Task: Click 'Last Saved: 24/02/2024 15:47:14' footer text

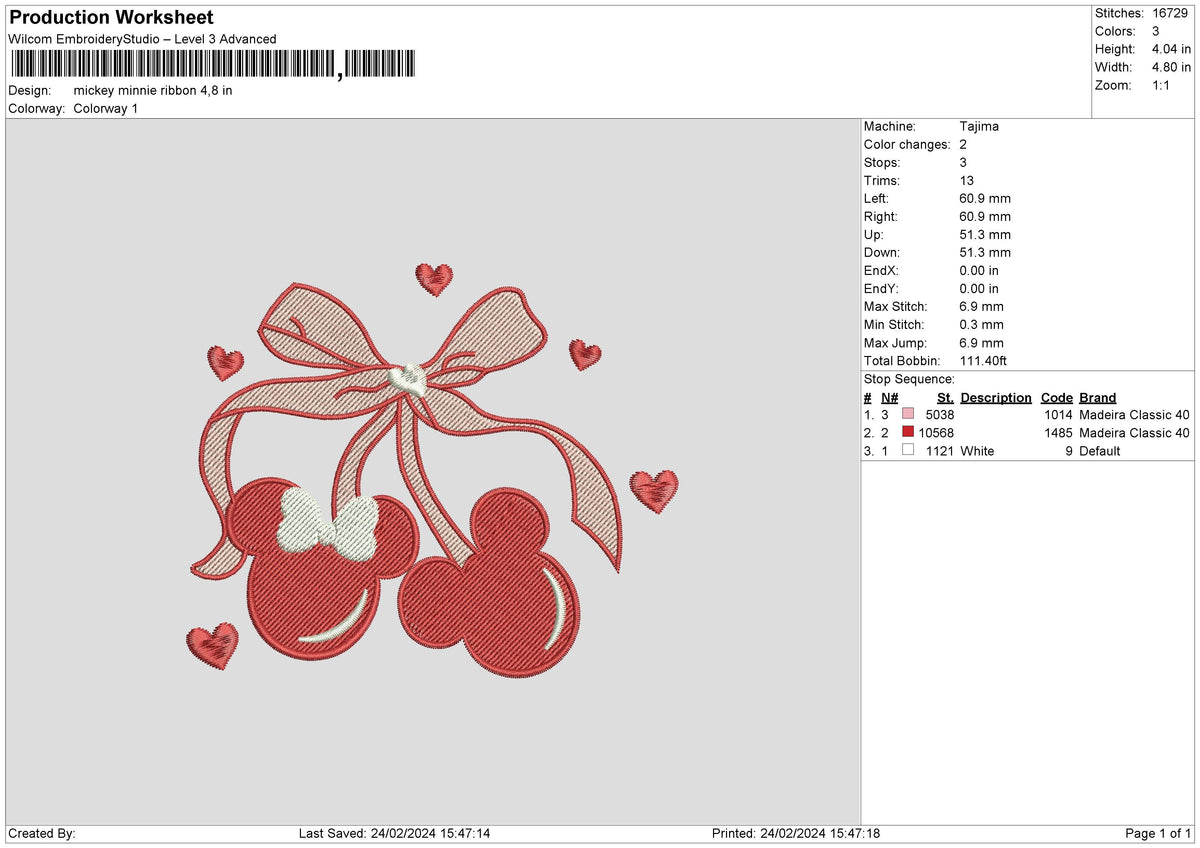Action: [394, 833]
